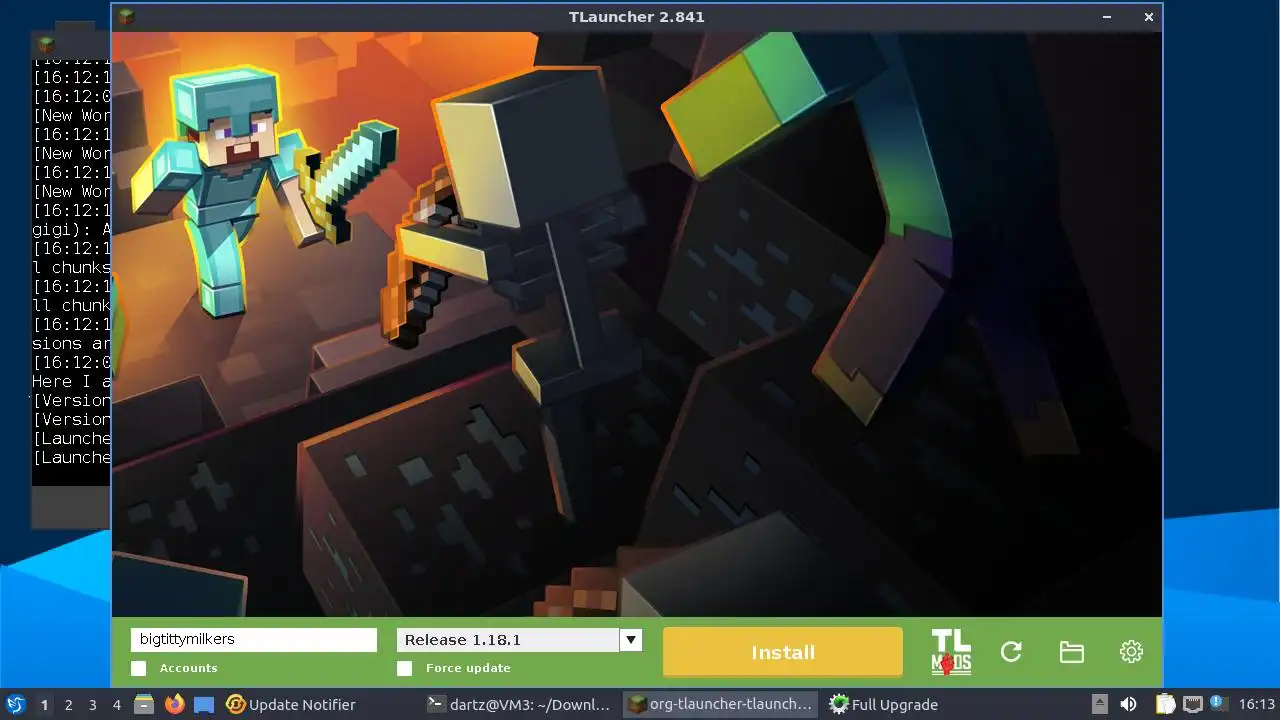Screen dimensions: 1280x720
Task: Switch to workspace 3
Action: [92, 705]
